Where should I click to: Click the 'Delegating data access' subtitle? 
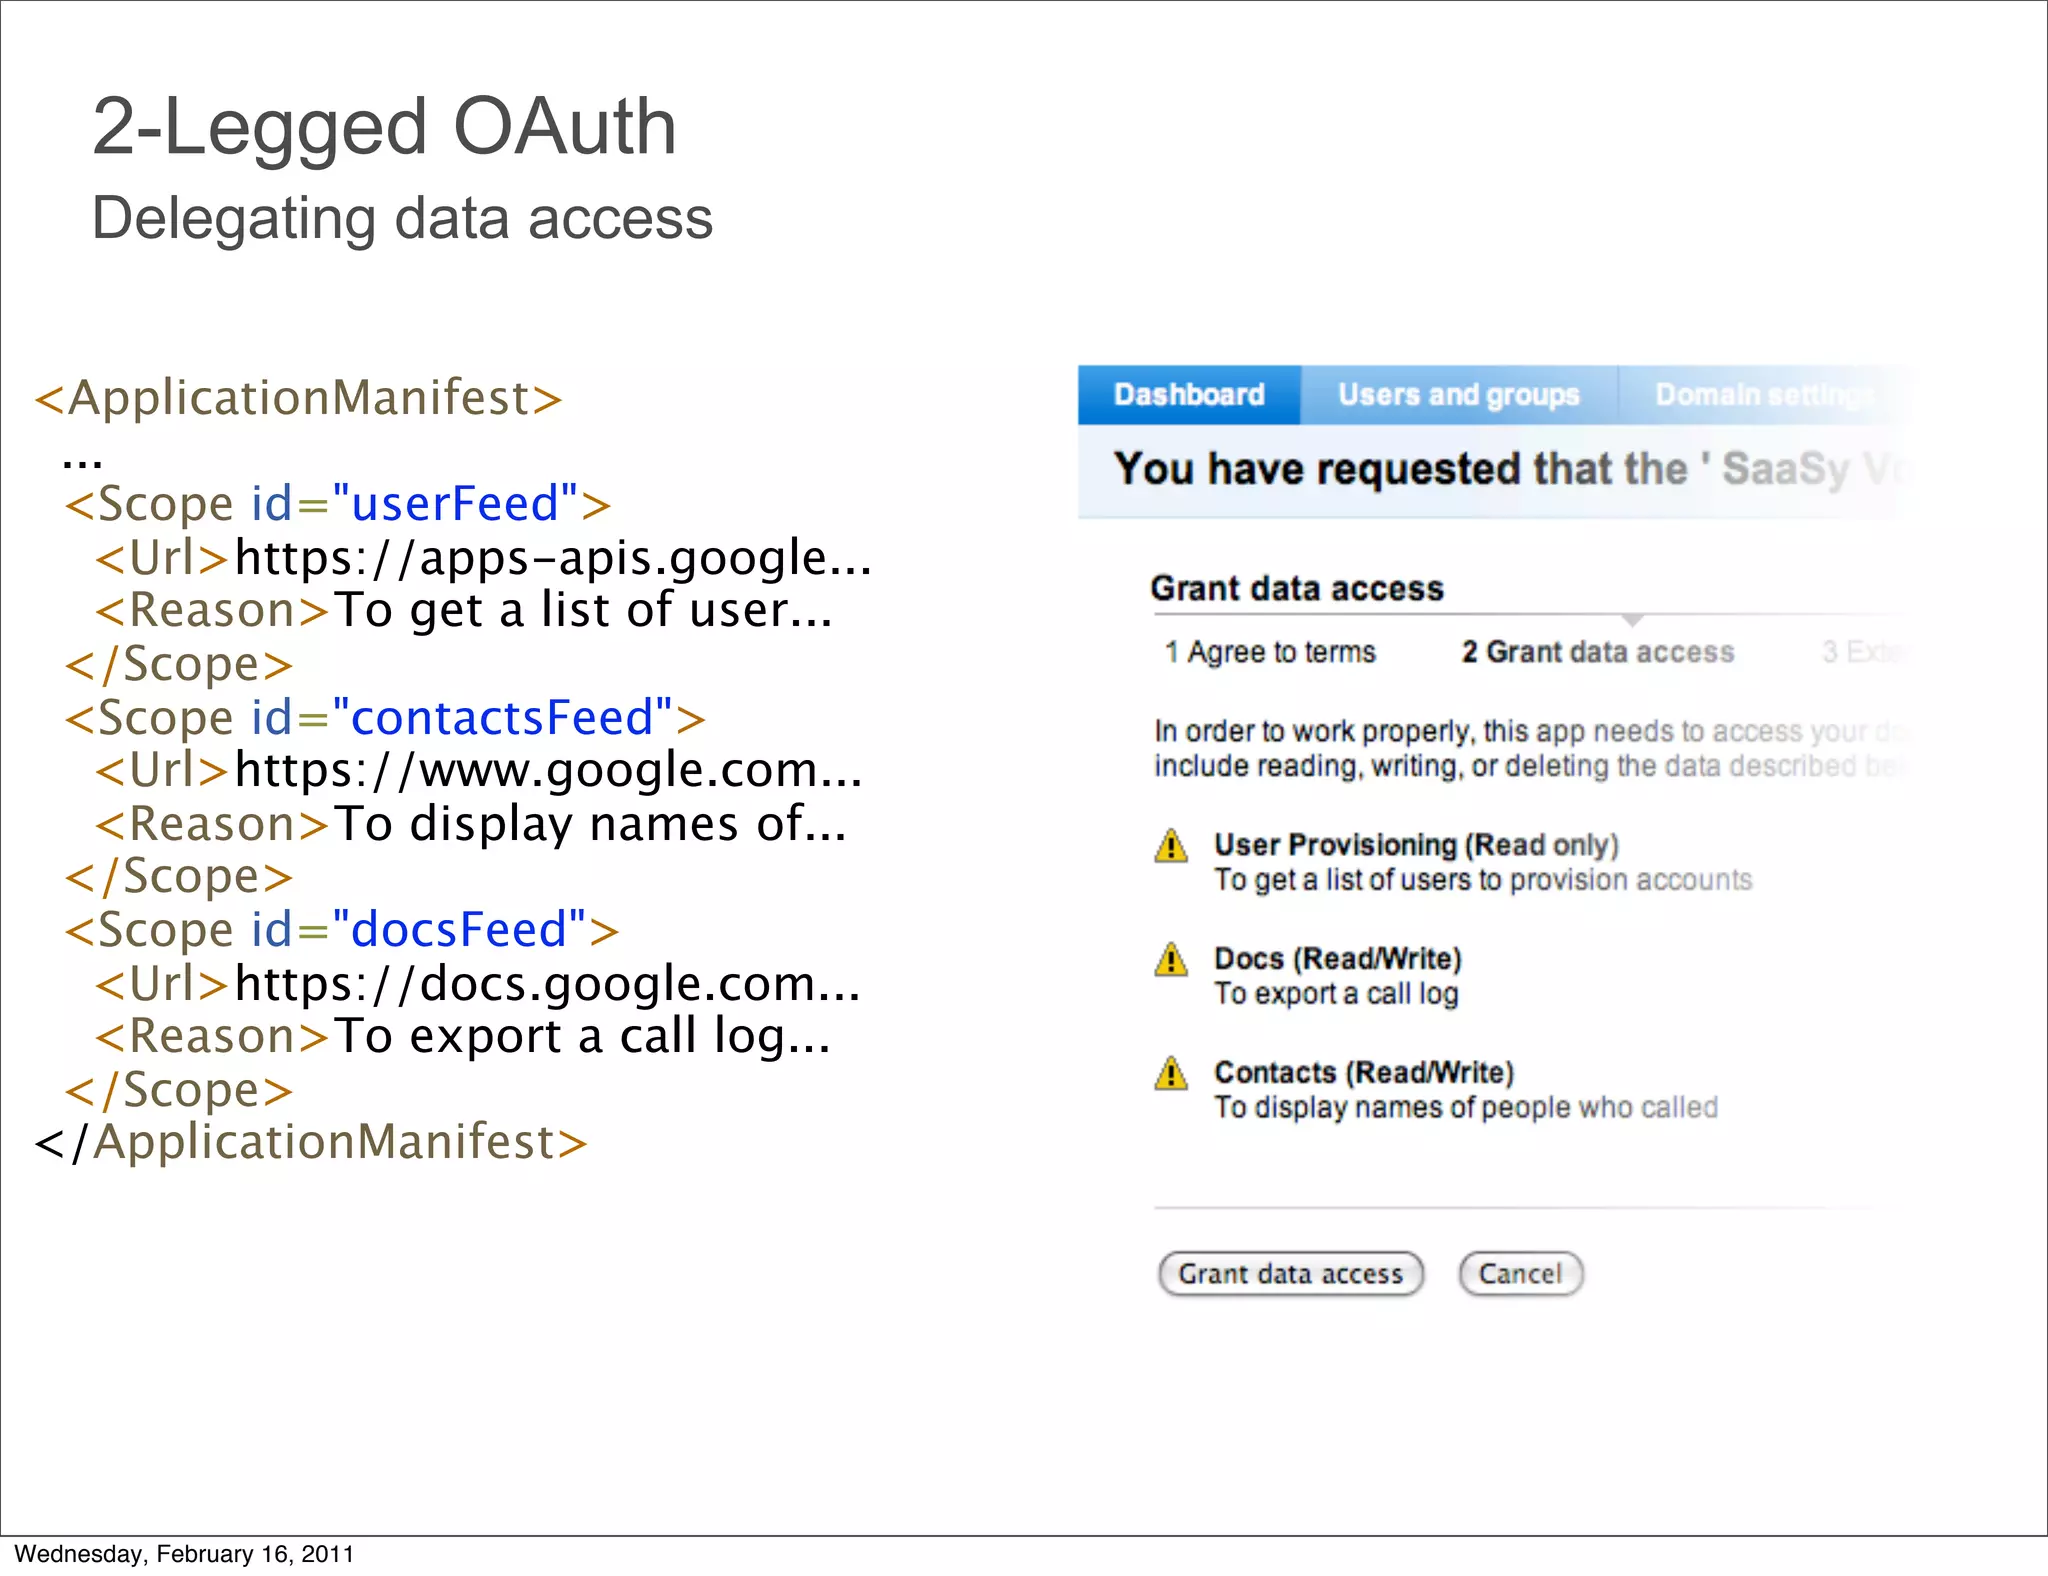pyautogui.click(x=402, y=218)
